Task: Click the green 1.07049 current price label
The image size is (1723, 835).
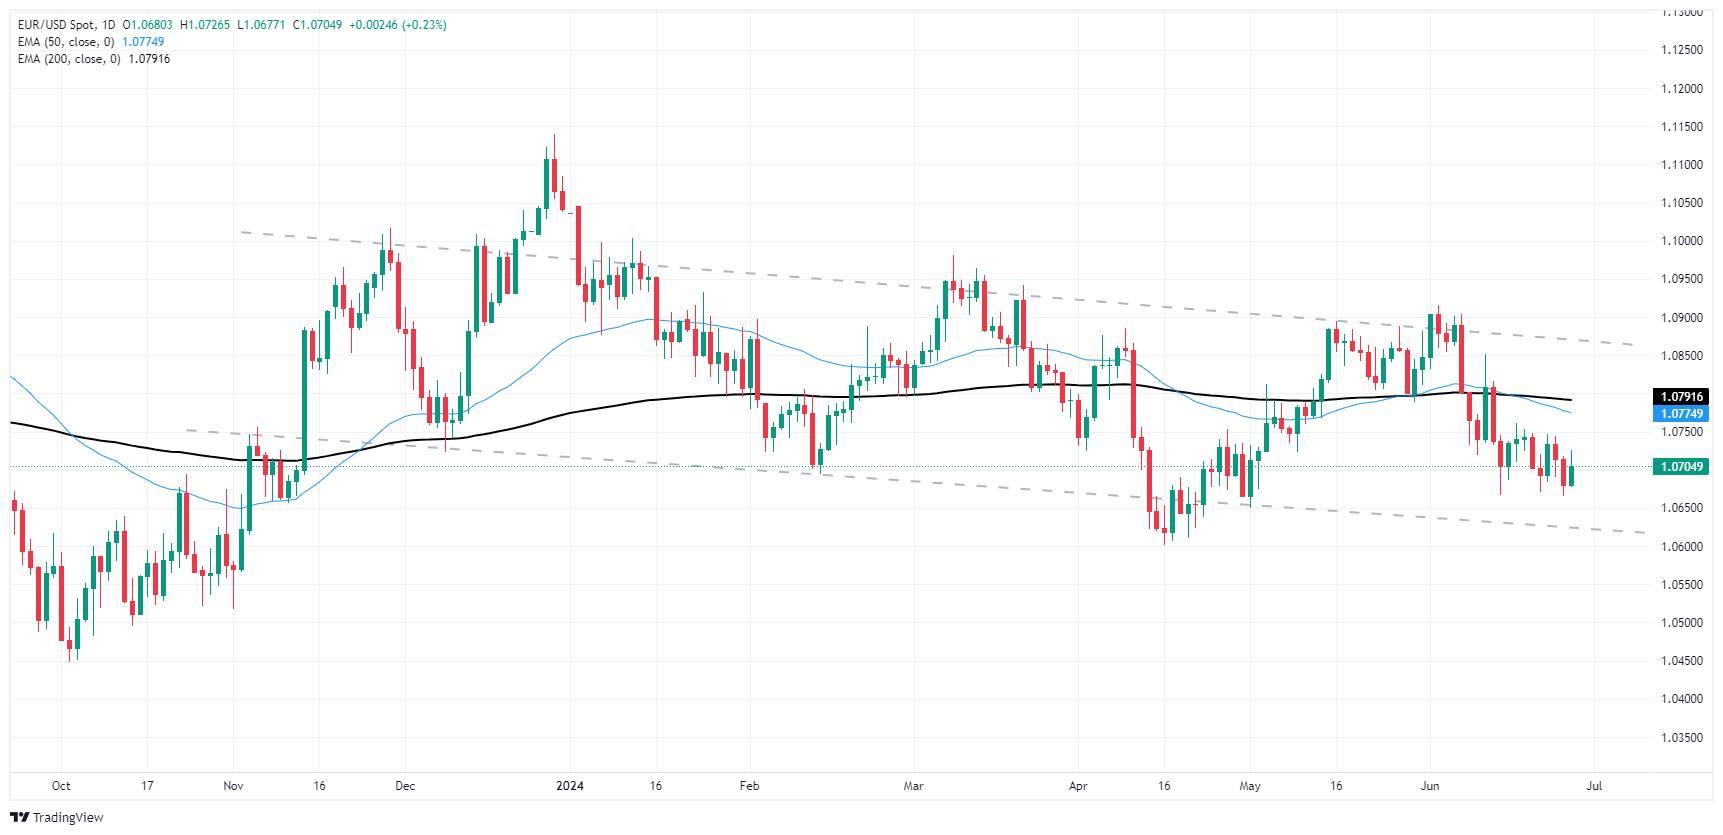Action: pyautogui.click(x=1681, y=467)
